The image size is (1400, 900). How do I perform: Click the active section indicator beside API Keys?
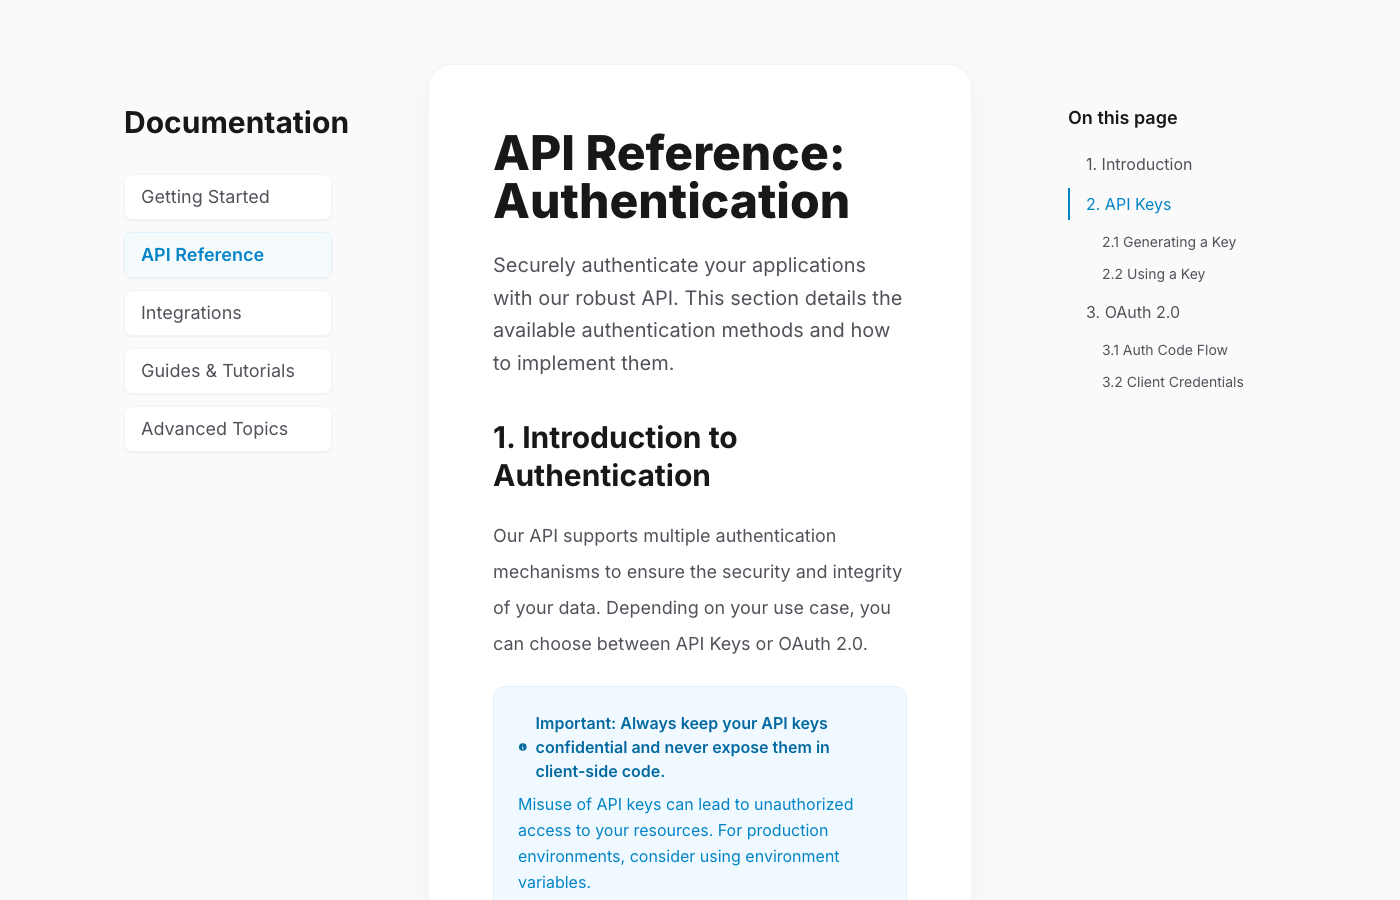pos(1069,204)
